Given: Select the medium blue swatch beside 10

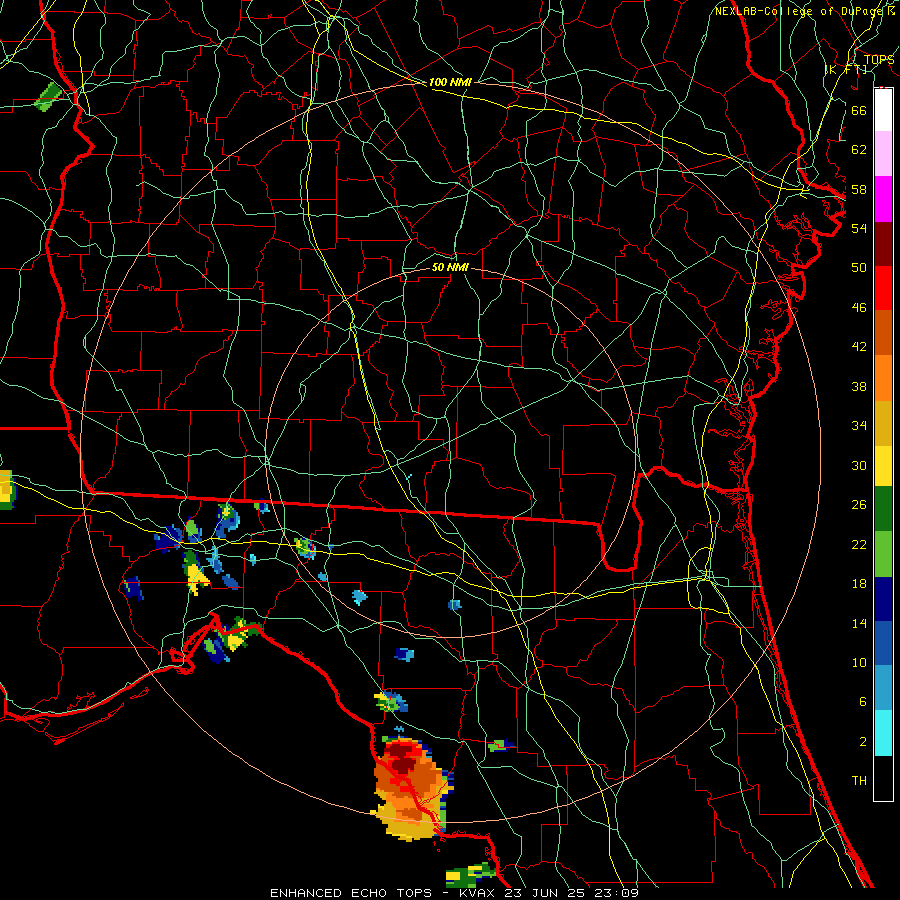Looking at the screenshot, I should click(883, 643).
